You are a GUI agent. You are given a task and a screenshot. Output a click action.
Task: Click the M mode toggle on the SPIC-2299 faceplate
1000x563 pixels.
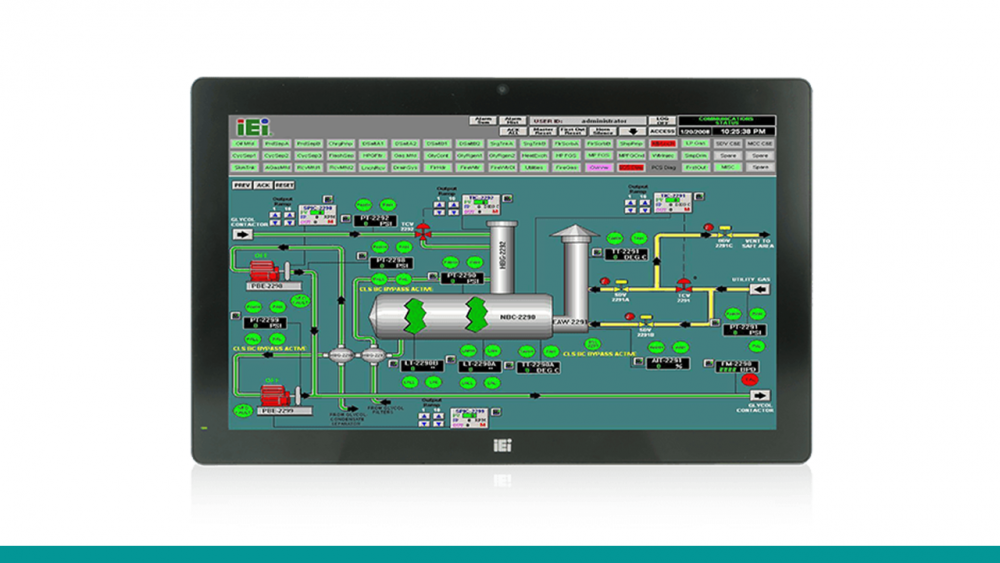[x=483, y=424]
